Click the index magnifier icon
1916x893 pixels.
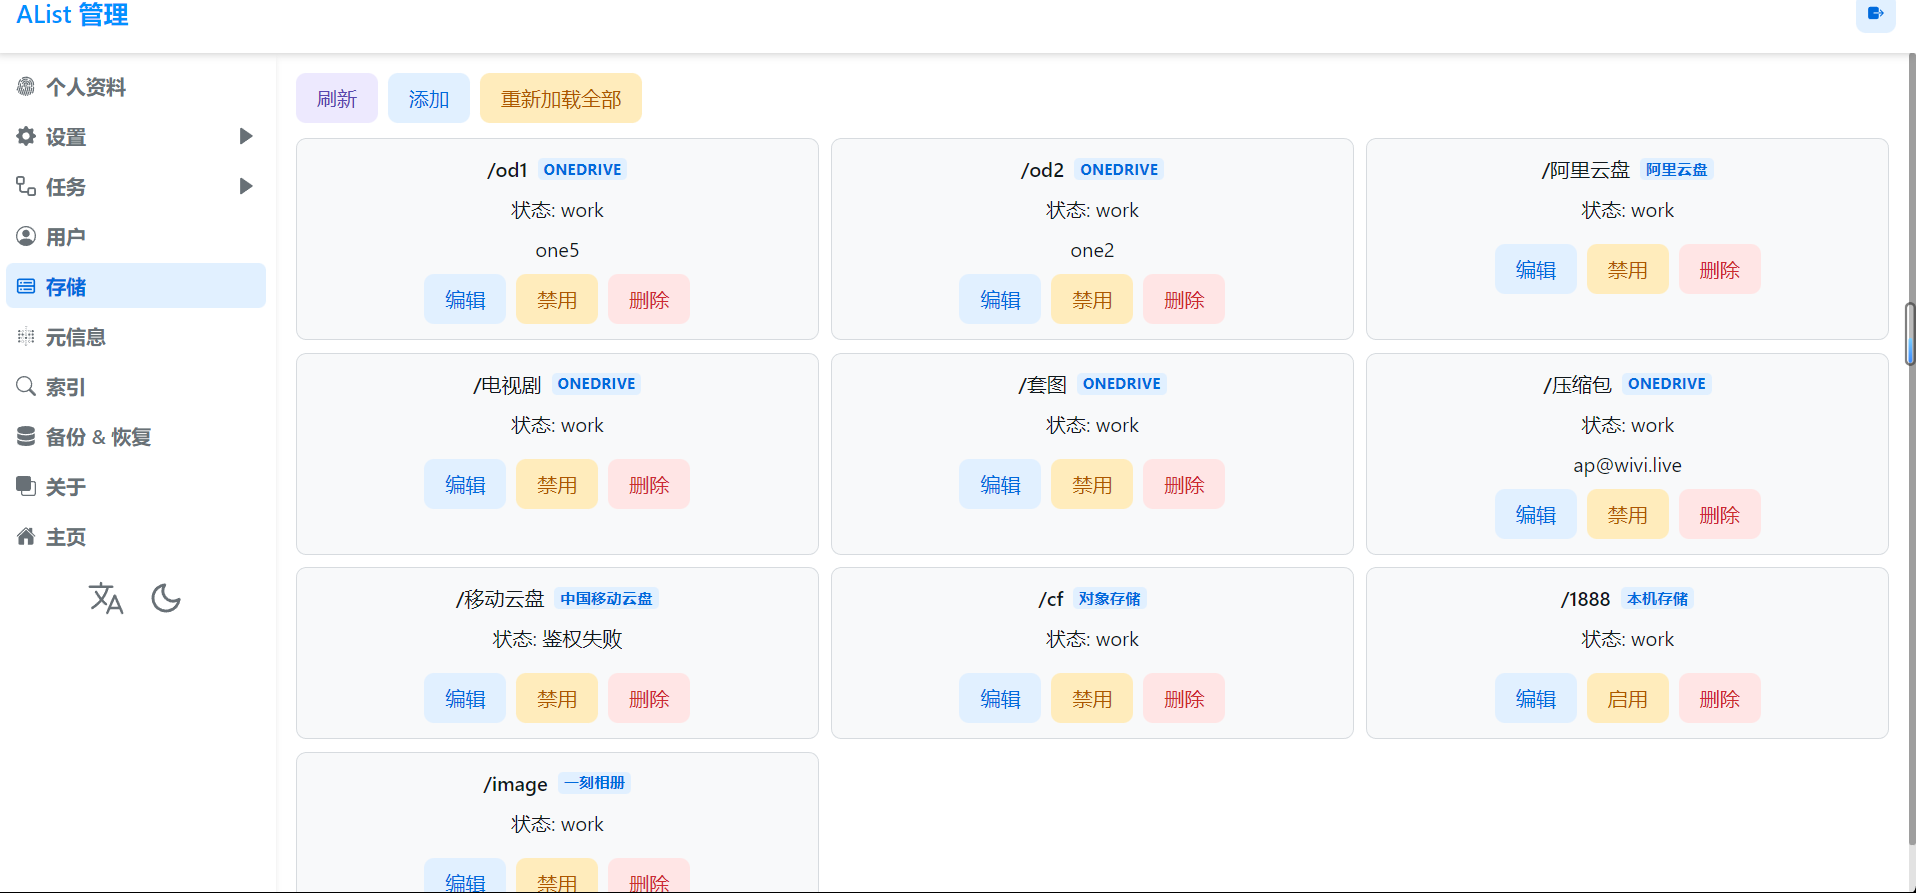[26, 386]
